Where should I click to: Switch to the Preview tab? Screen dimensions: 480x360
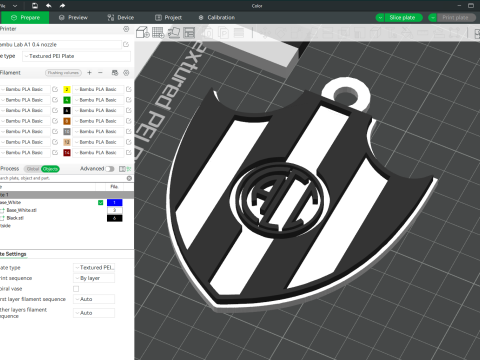click(x=73, y=18)
